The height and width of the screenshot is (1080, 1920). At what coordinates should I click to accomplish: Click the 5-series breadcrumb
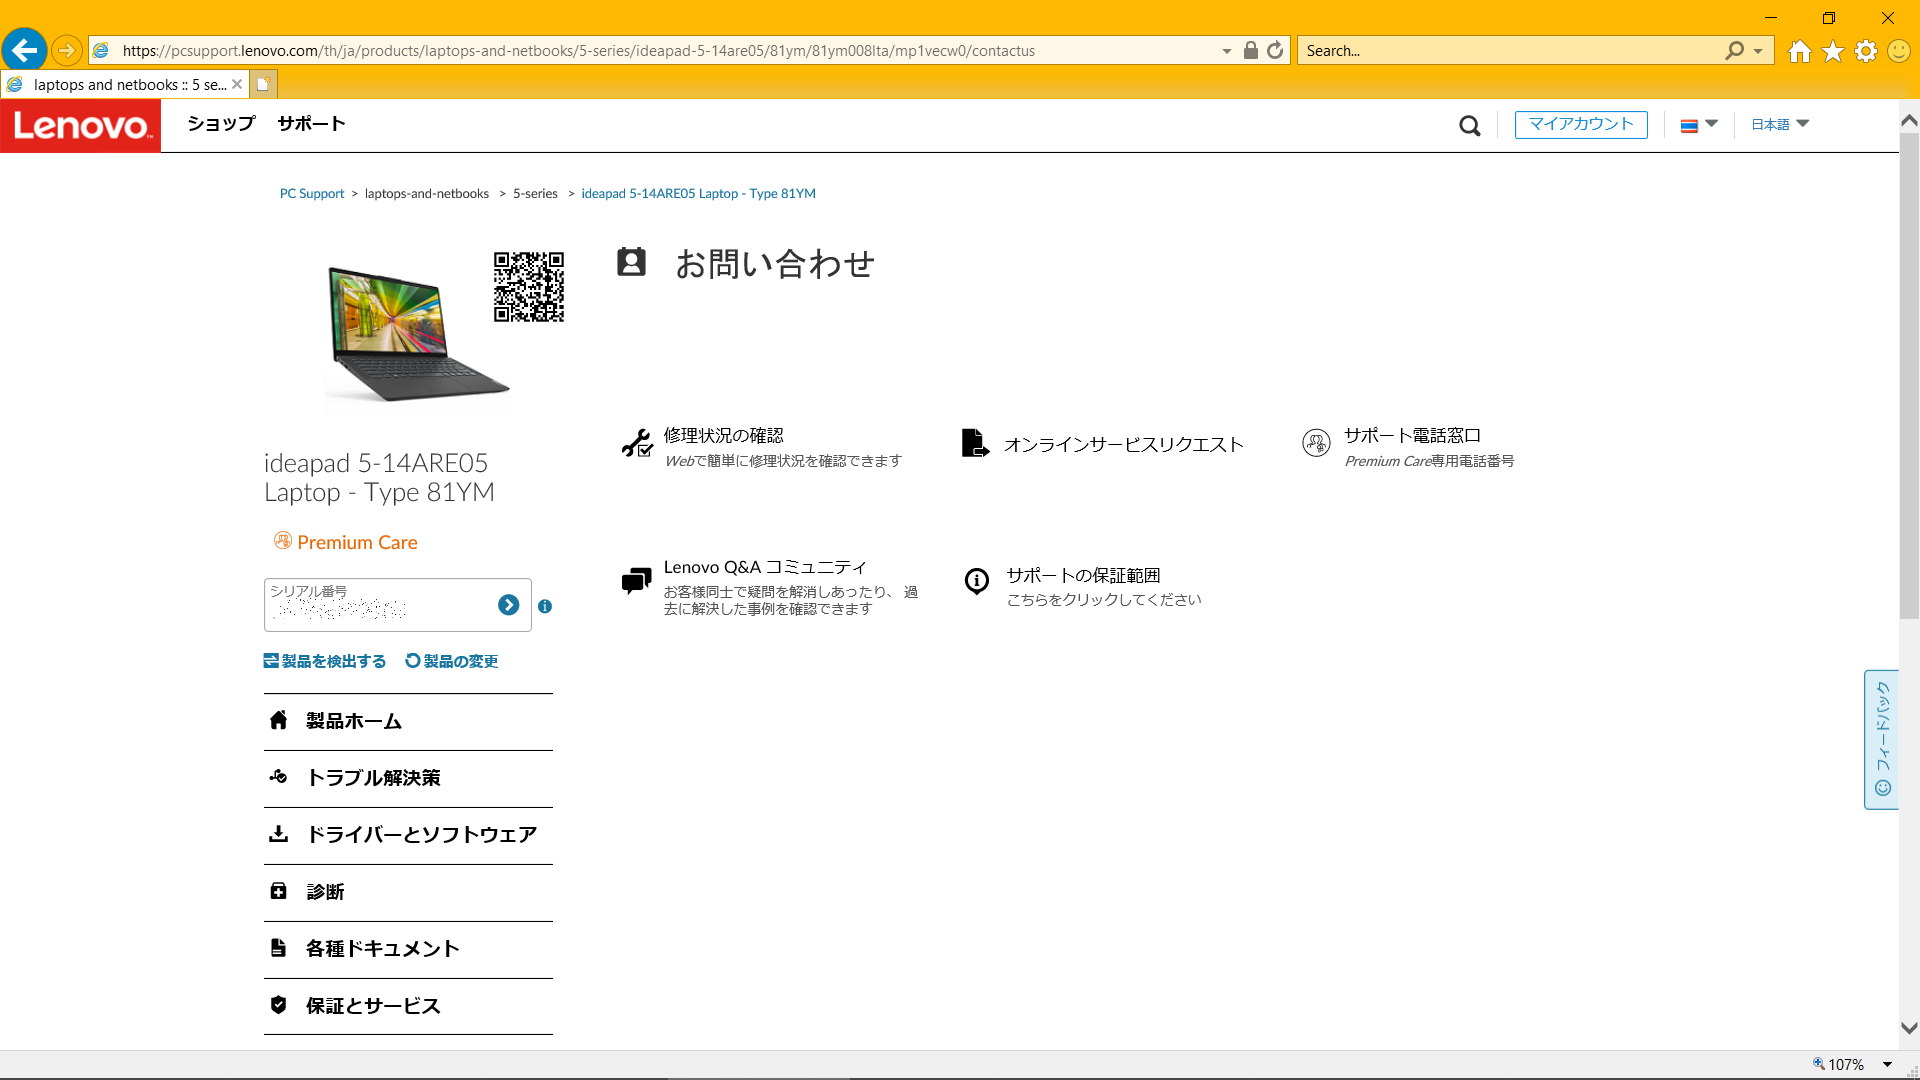[535, 193]
